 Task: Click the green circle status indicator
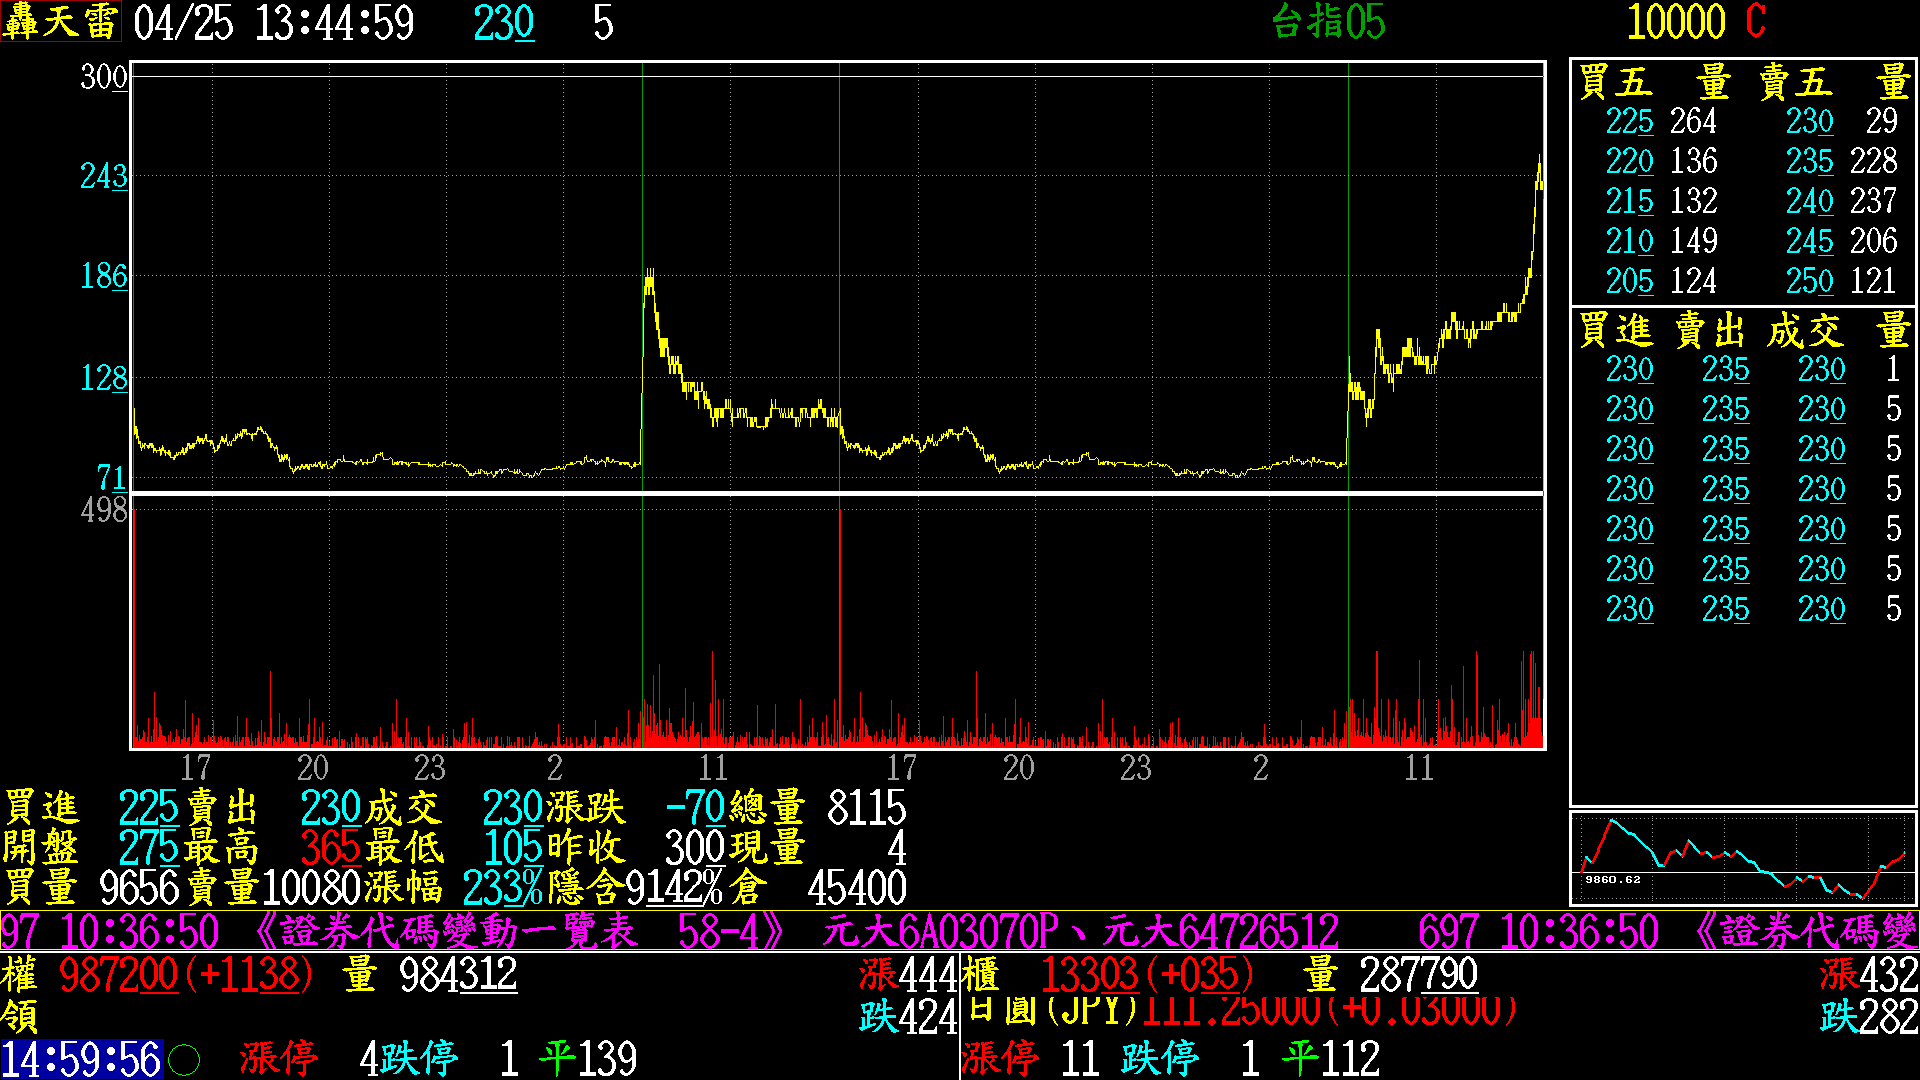184,1059
